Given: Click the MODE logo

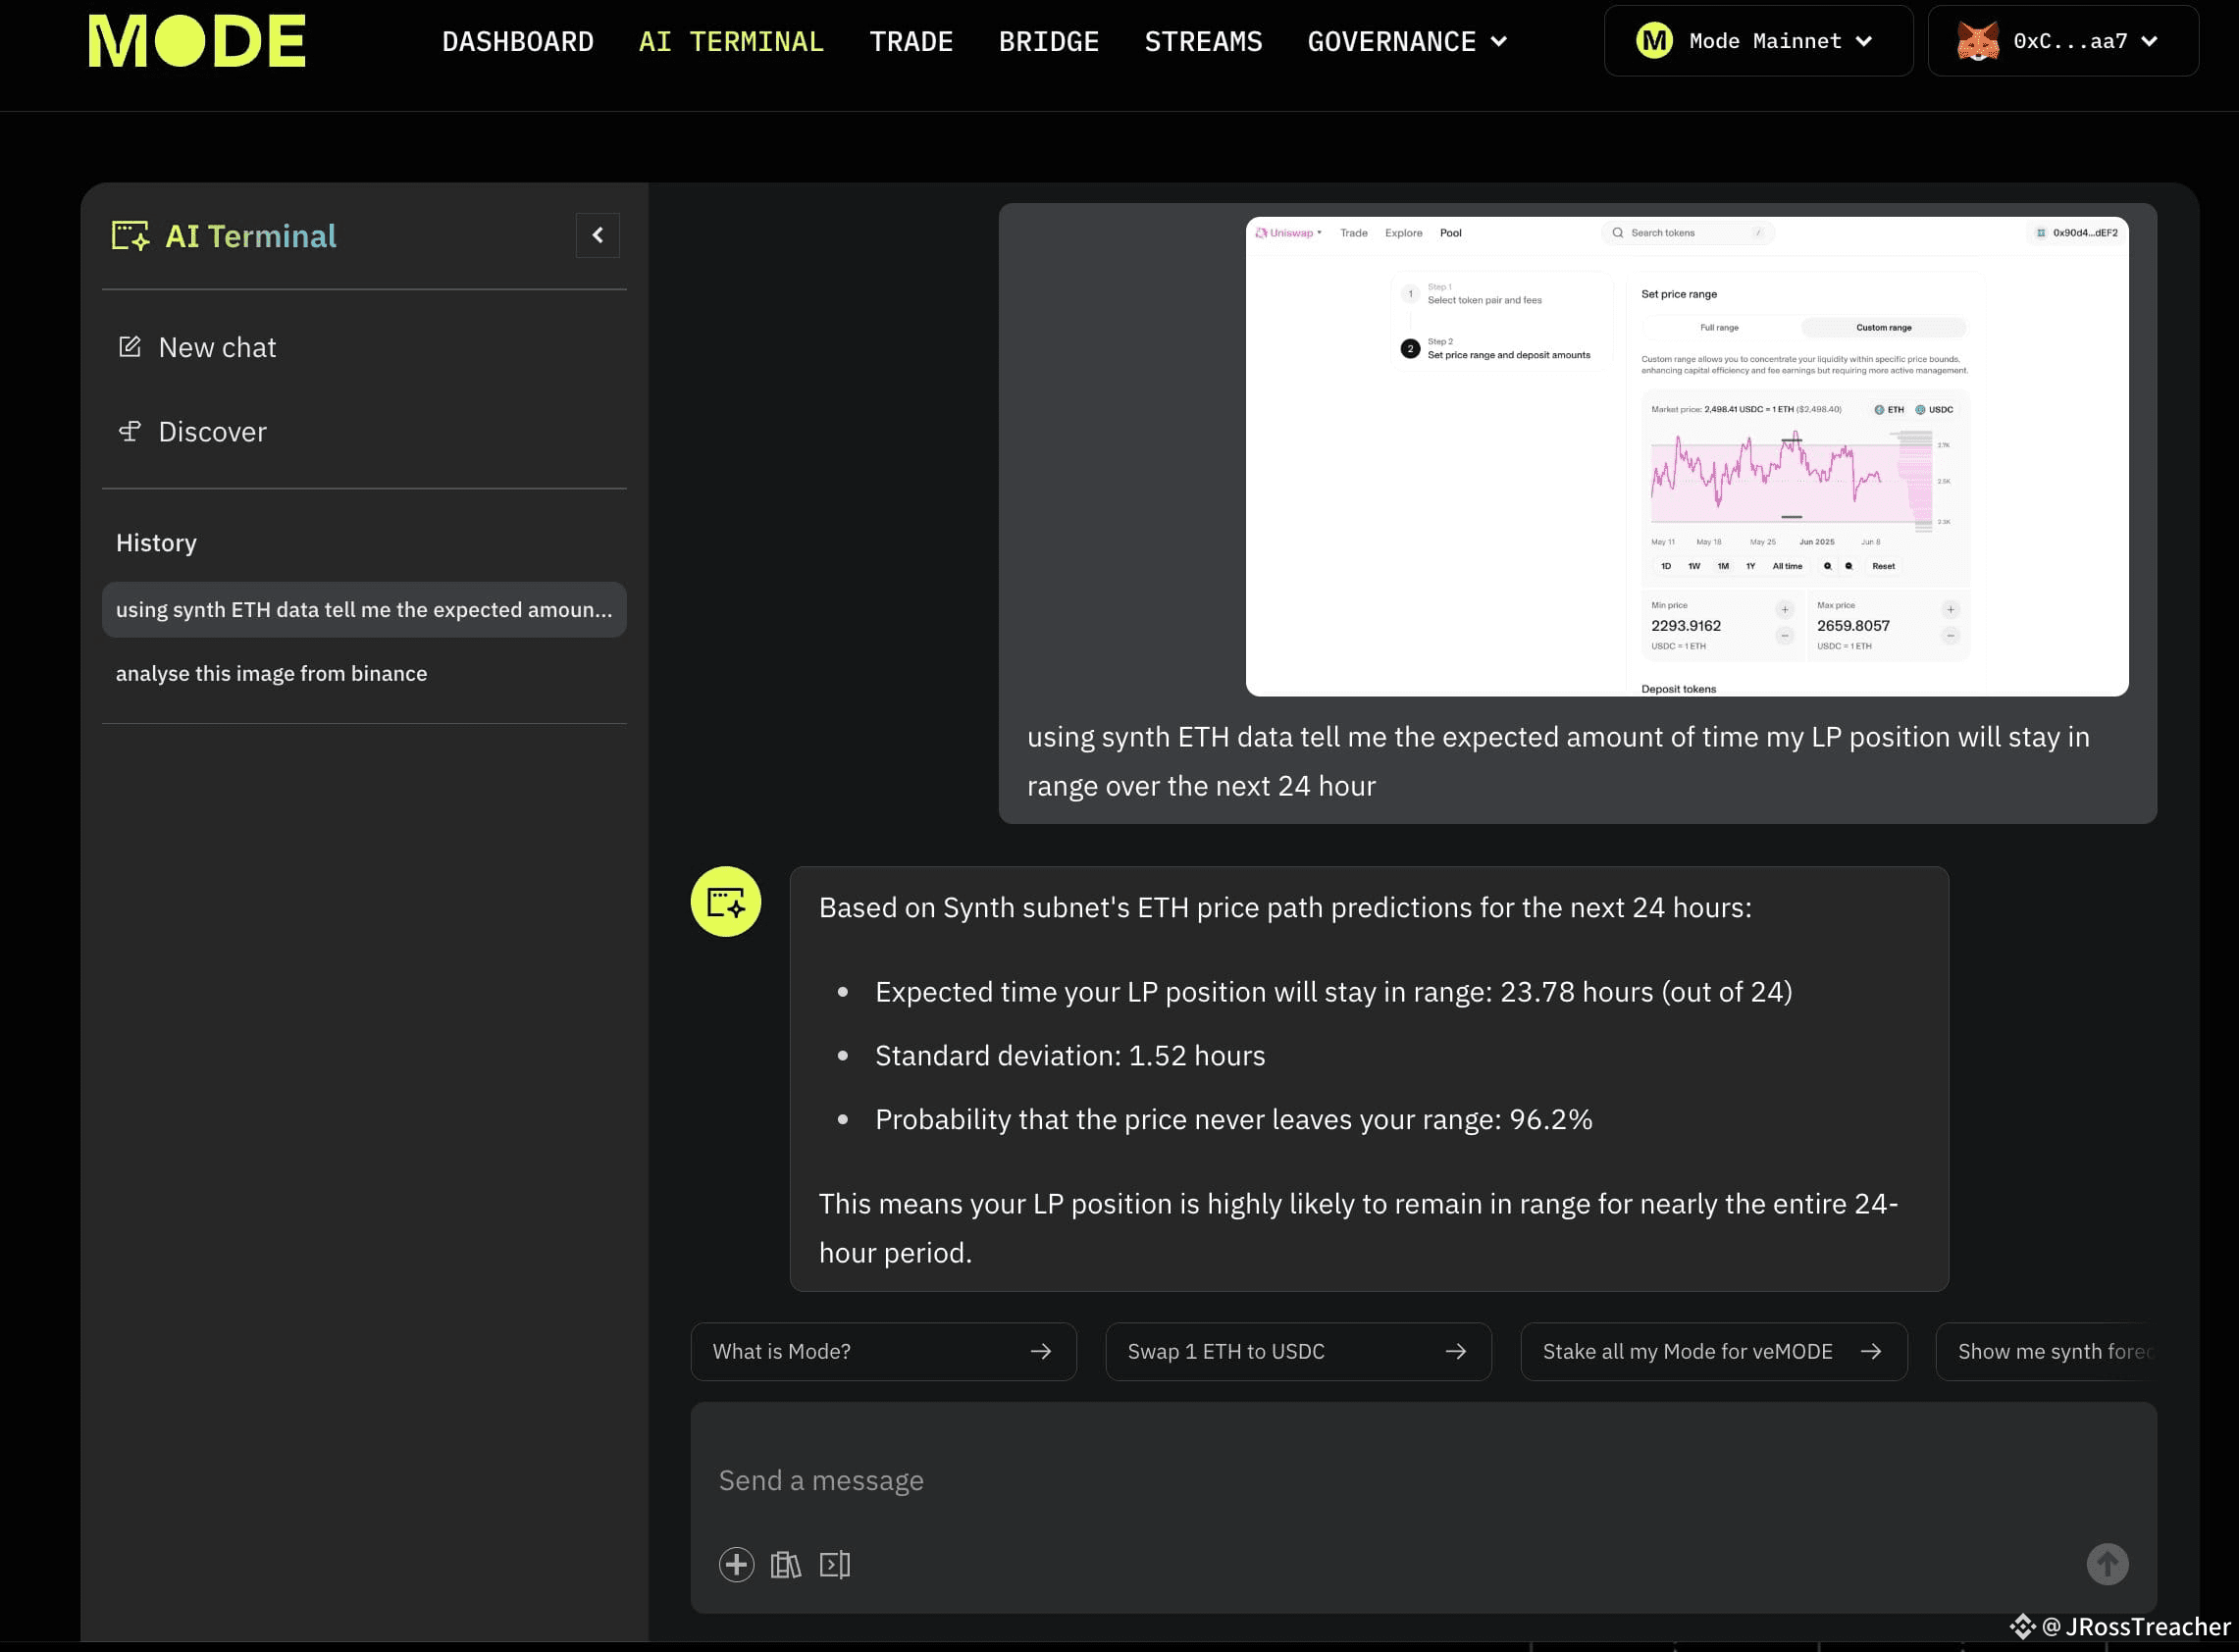Looking at the screenshot, I should [197, 41].
